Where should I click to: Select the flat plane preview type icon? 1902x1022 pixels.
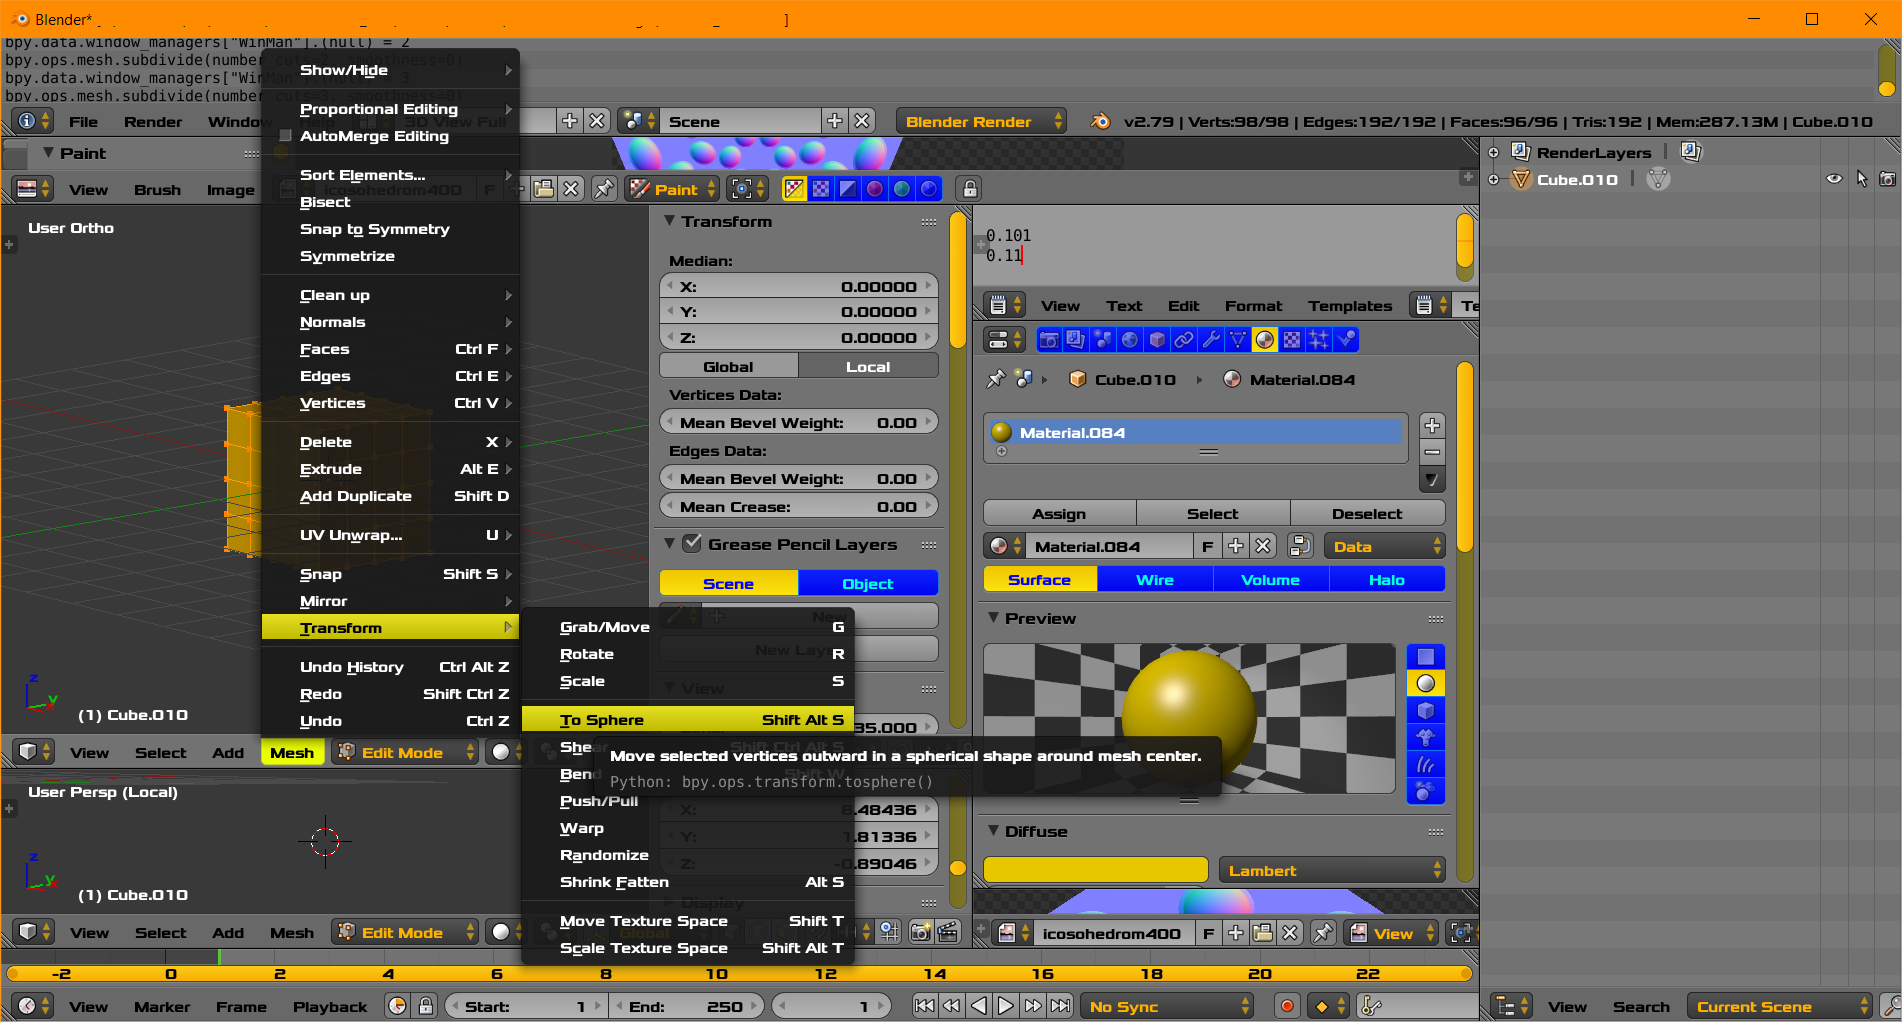[x=1425, y=657]
